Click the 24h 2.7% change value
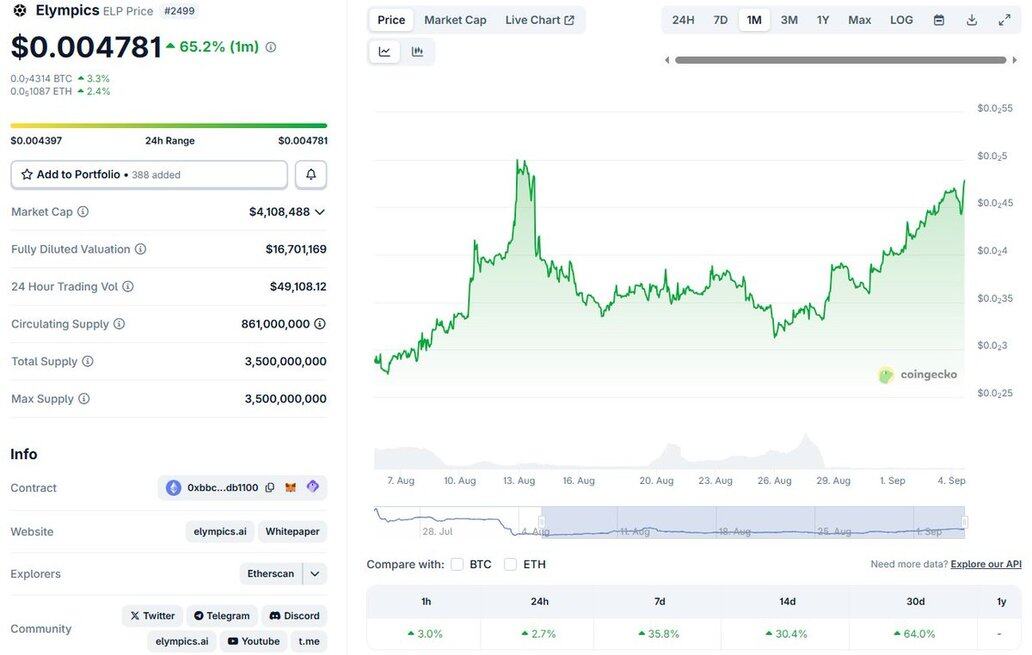Image resolution: width=1032 pixels, height=655 pixels. (x=538, y=634)
